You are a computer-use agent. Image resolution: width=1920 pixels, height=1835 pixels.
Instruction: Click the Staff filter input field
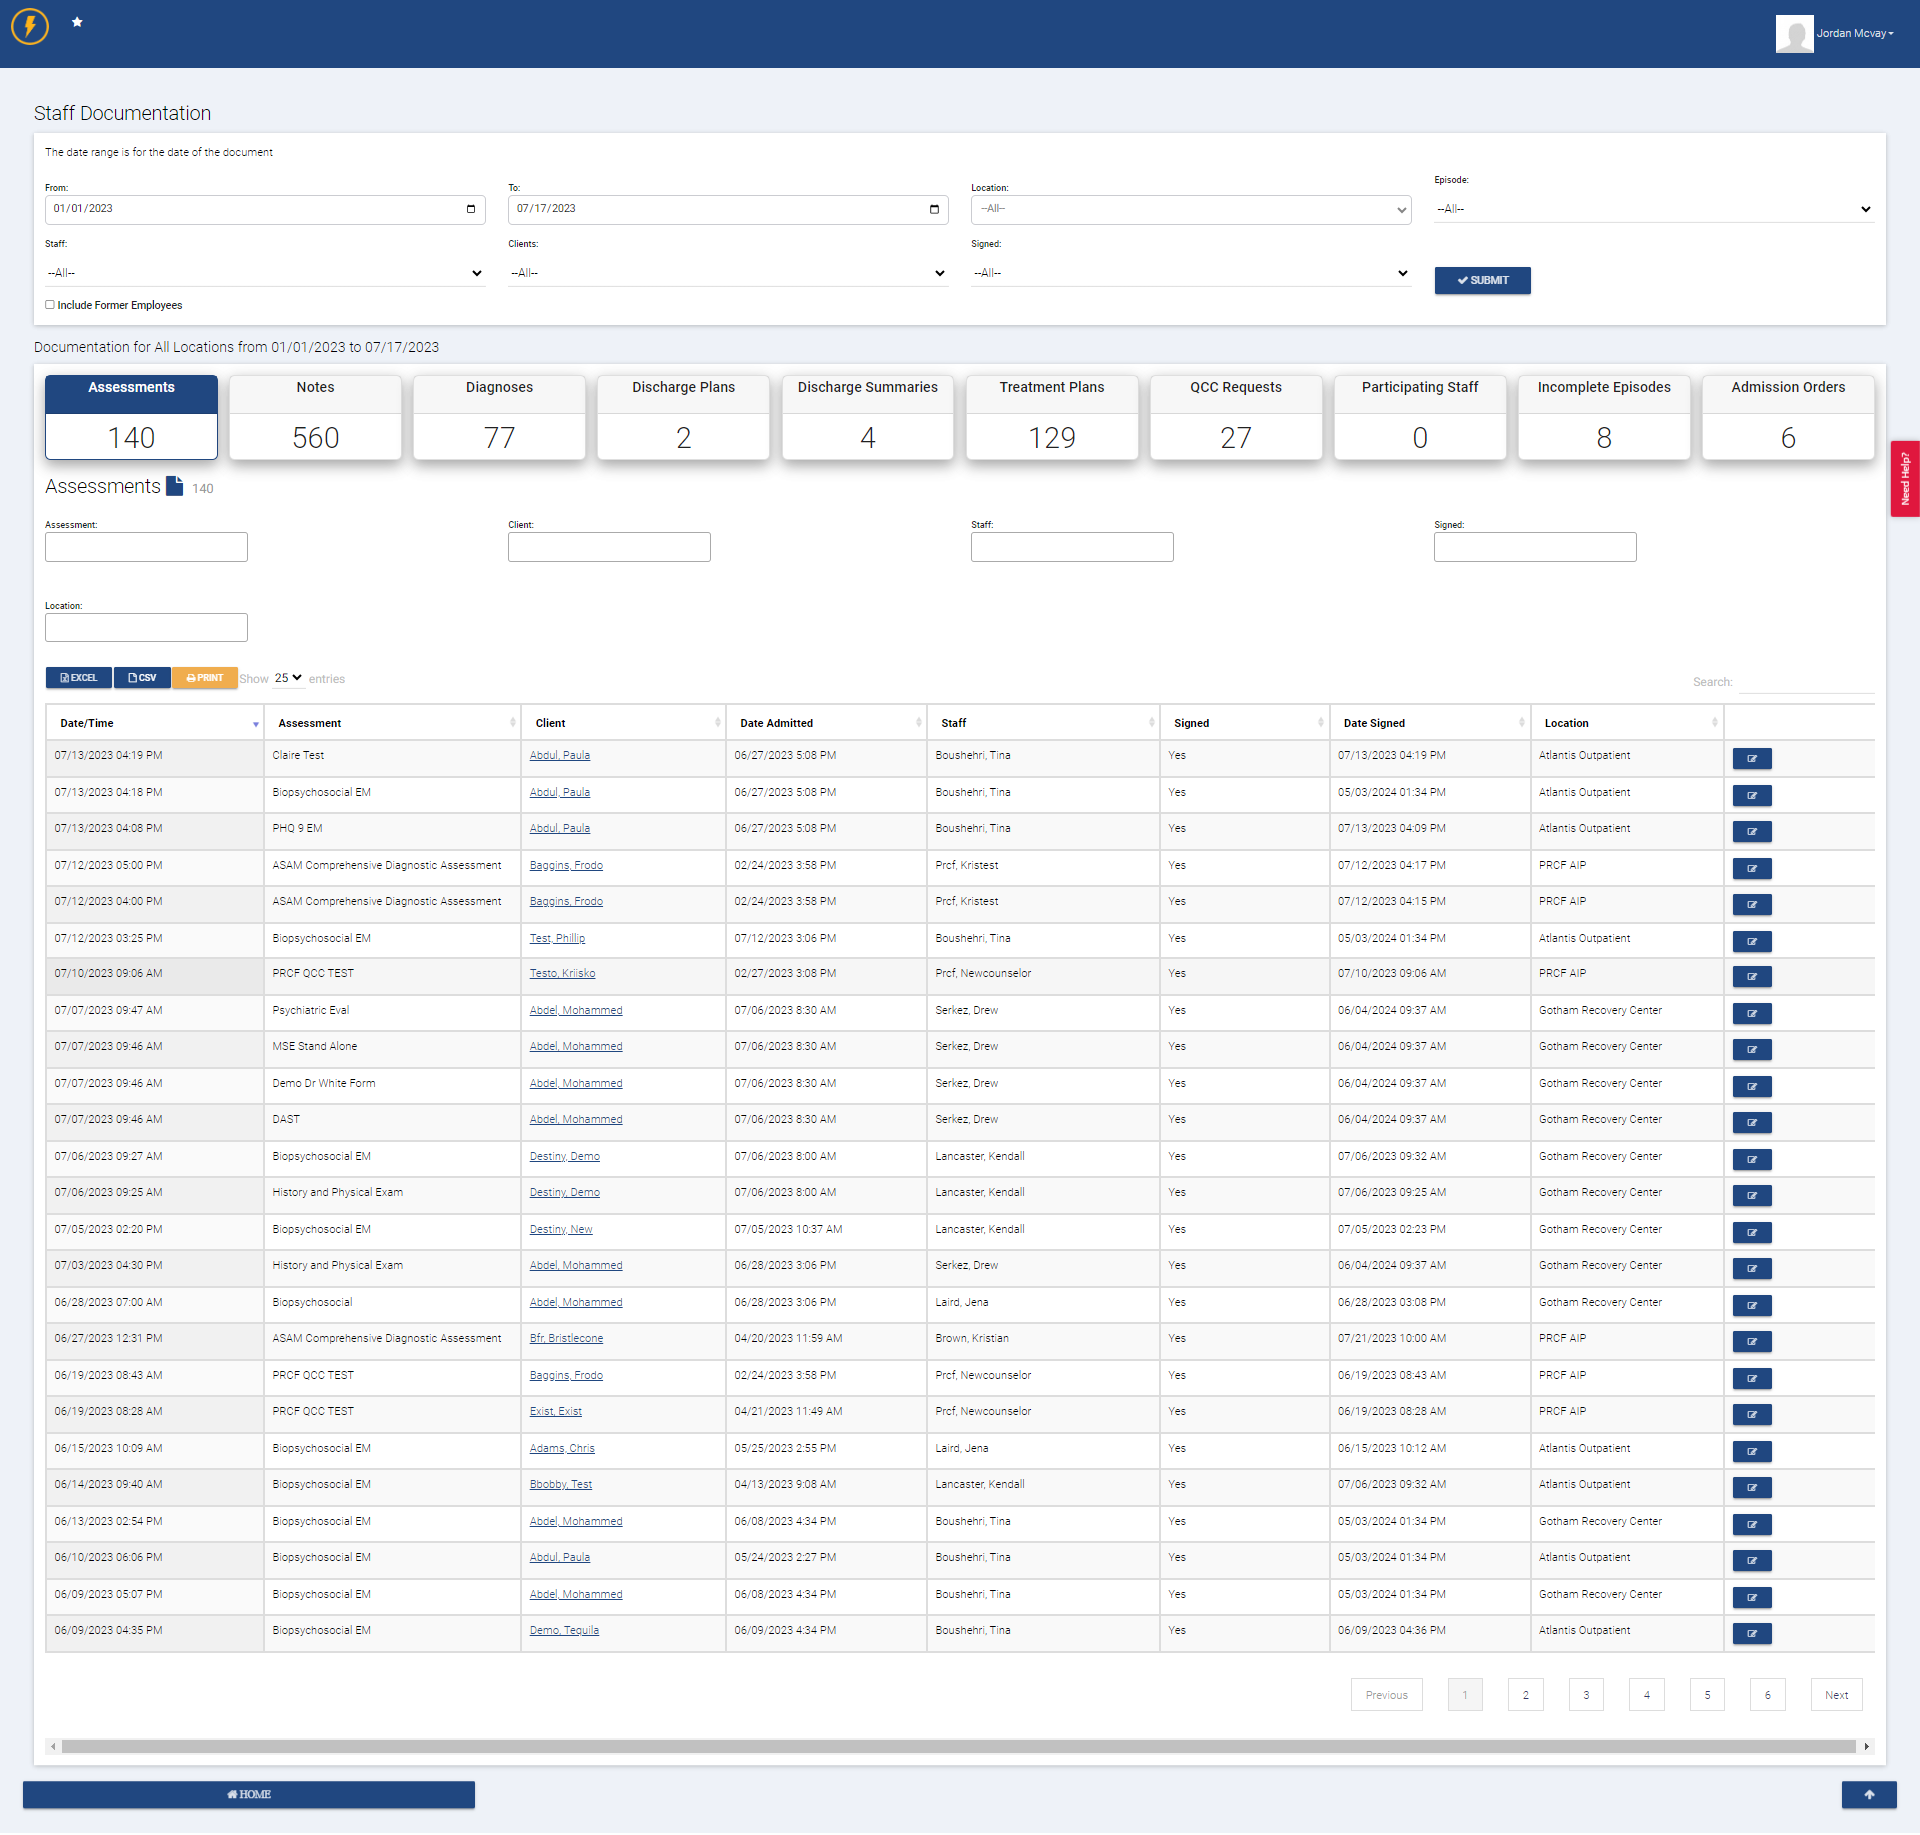1072,547
